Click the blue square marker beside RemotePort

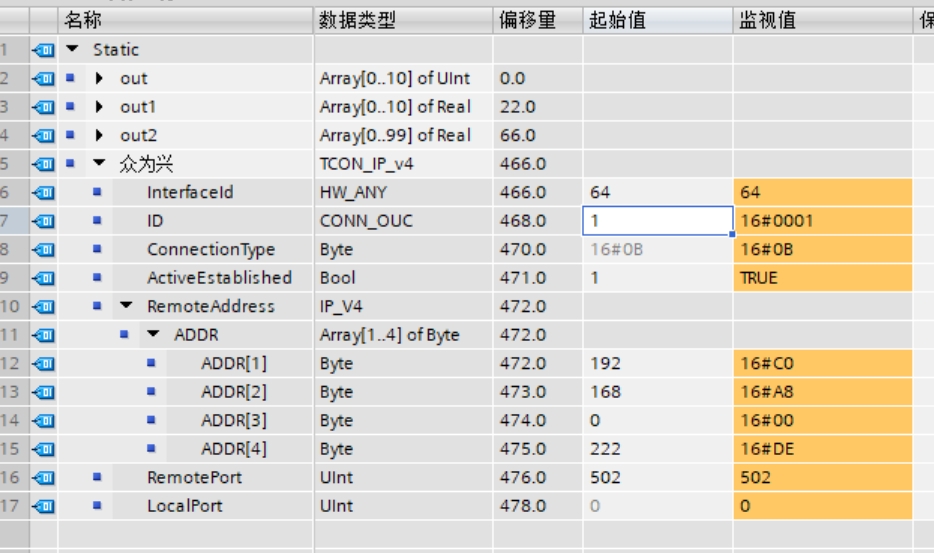pos(98,477)
